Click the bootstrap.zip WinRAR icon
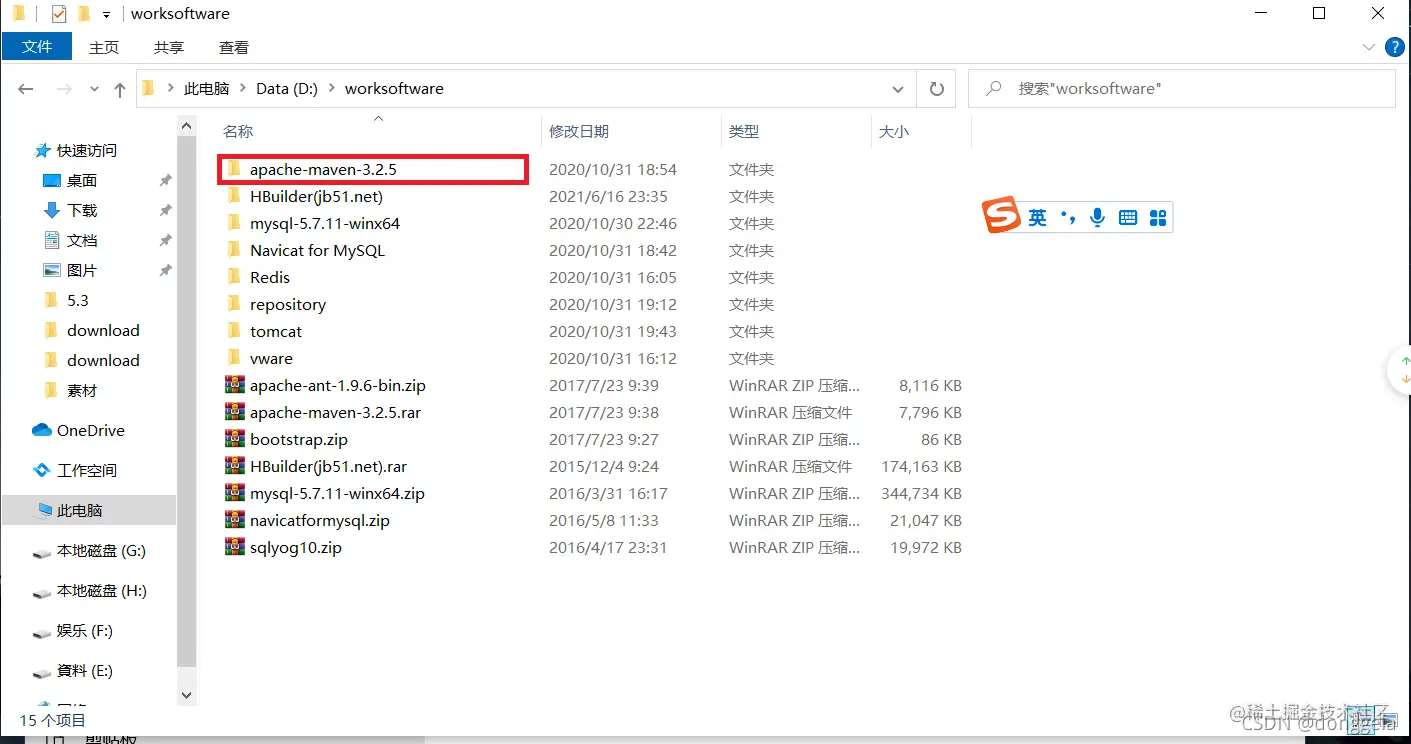Viewport: 1411px width, 744px height. point(235,439)
